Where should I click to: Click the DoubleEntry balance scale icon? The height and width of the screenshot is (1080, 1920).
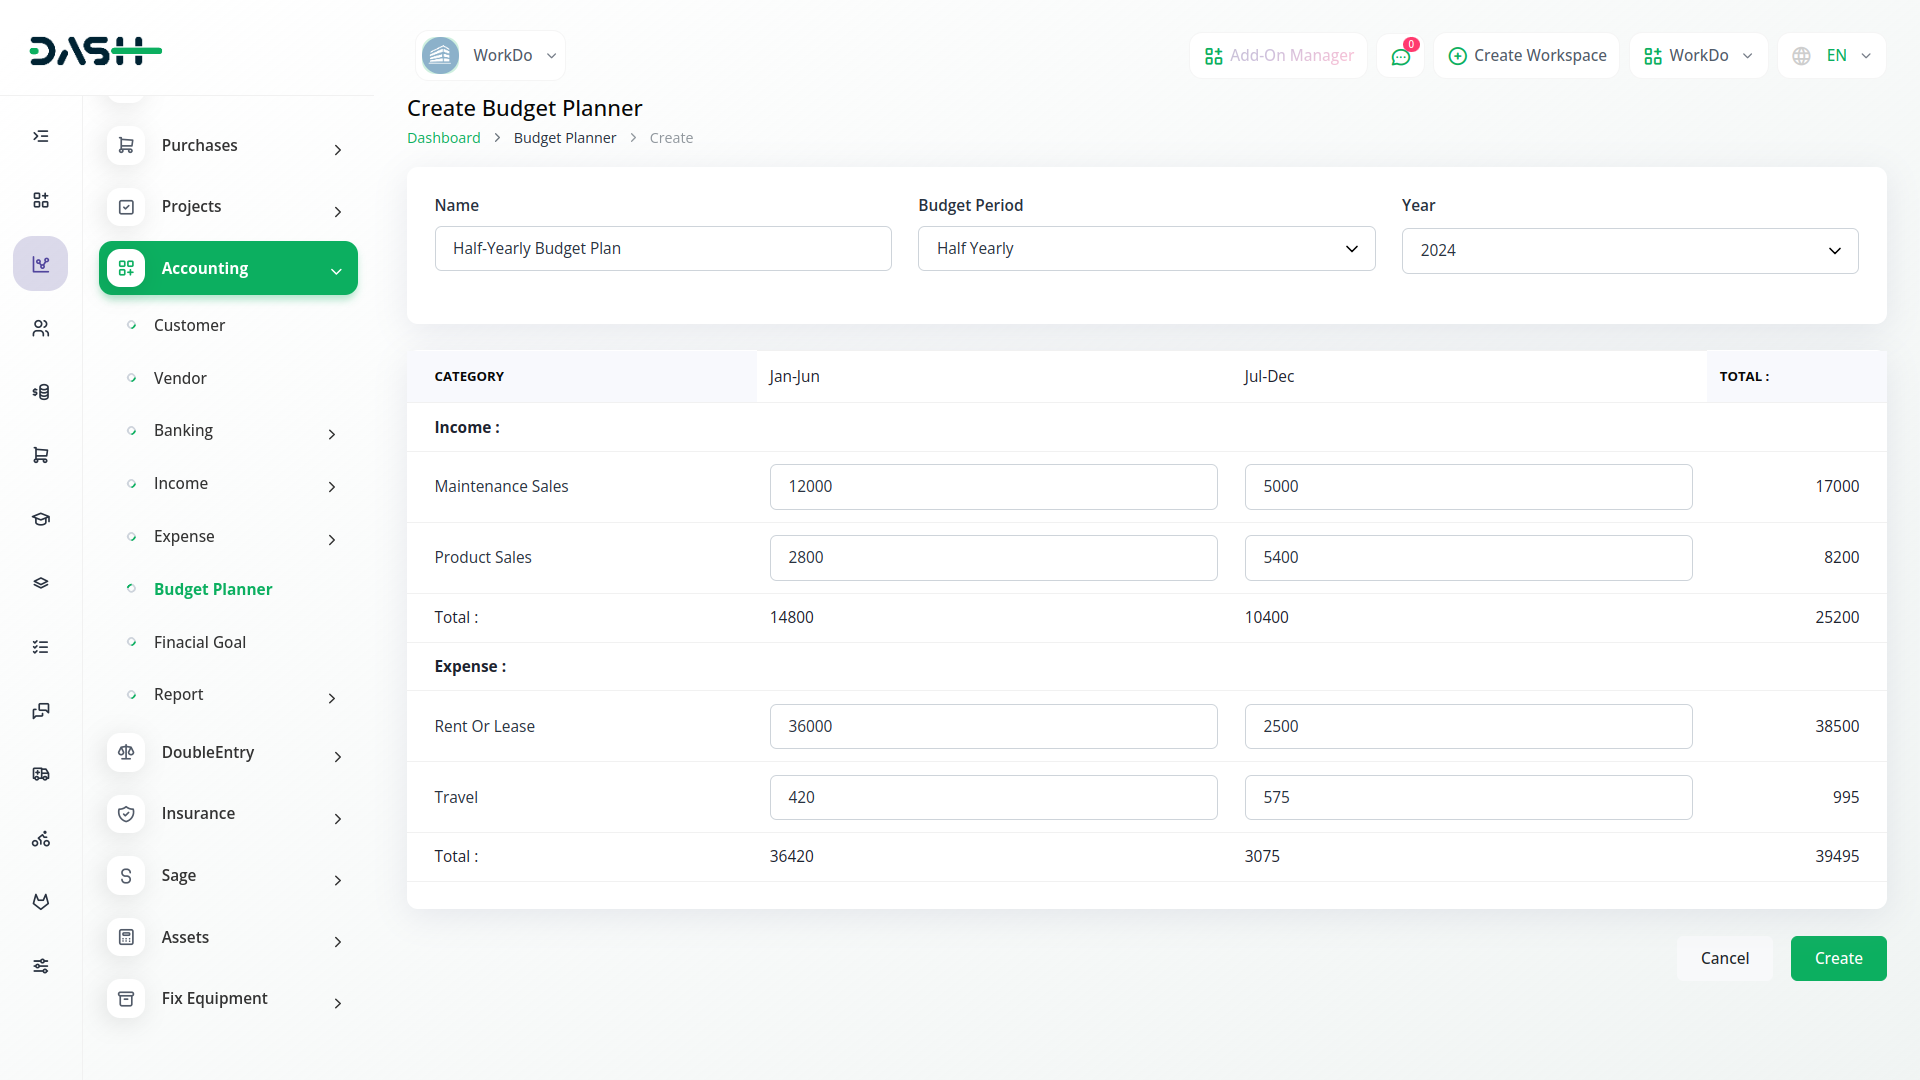[126, 752]
